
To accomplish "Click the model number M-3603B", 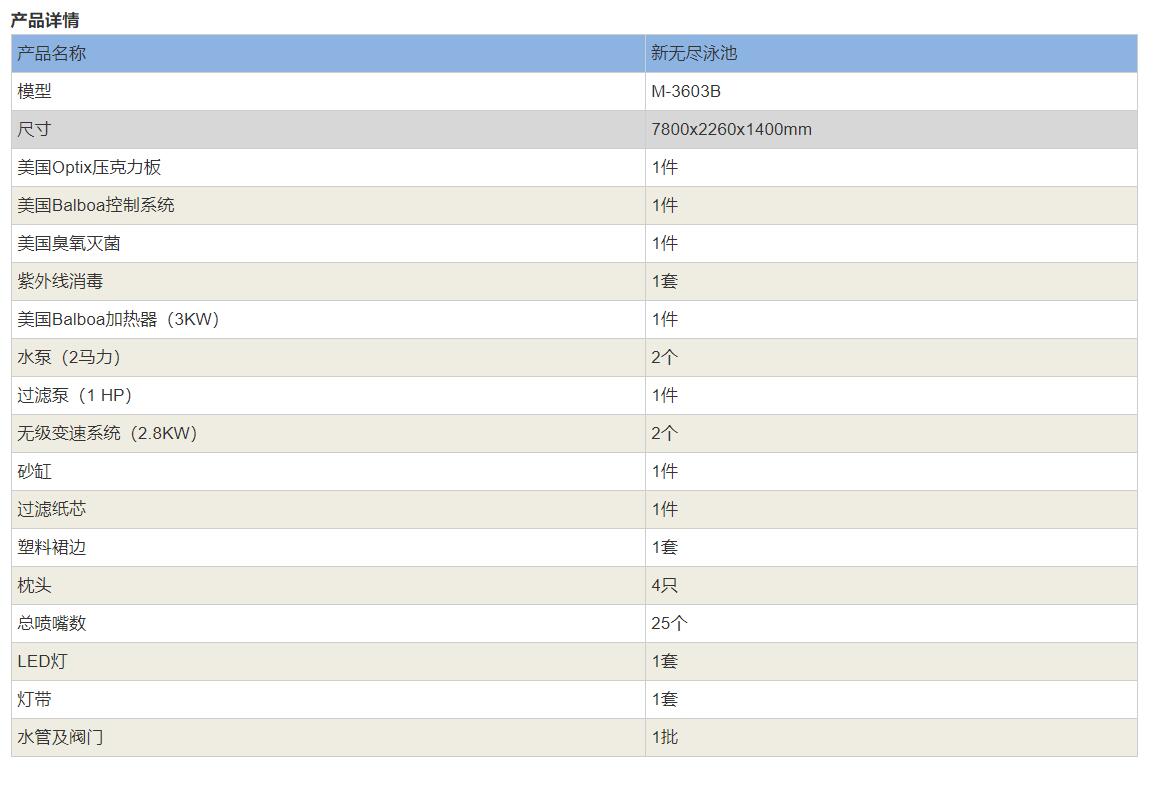I will [x=686, y=92].
